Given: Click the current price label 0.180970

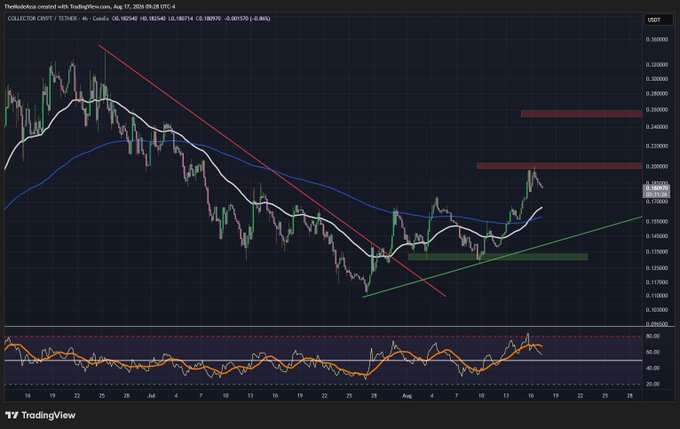Looking at the screenshot, I should click(x=657, y=188).
